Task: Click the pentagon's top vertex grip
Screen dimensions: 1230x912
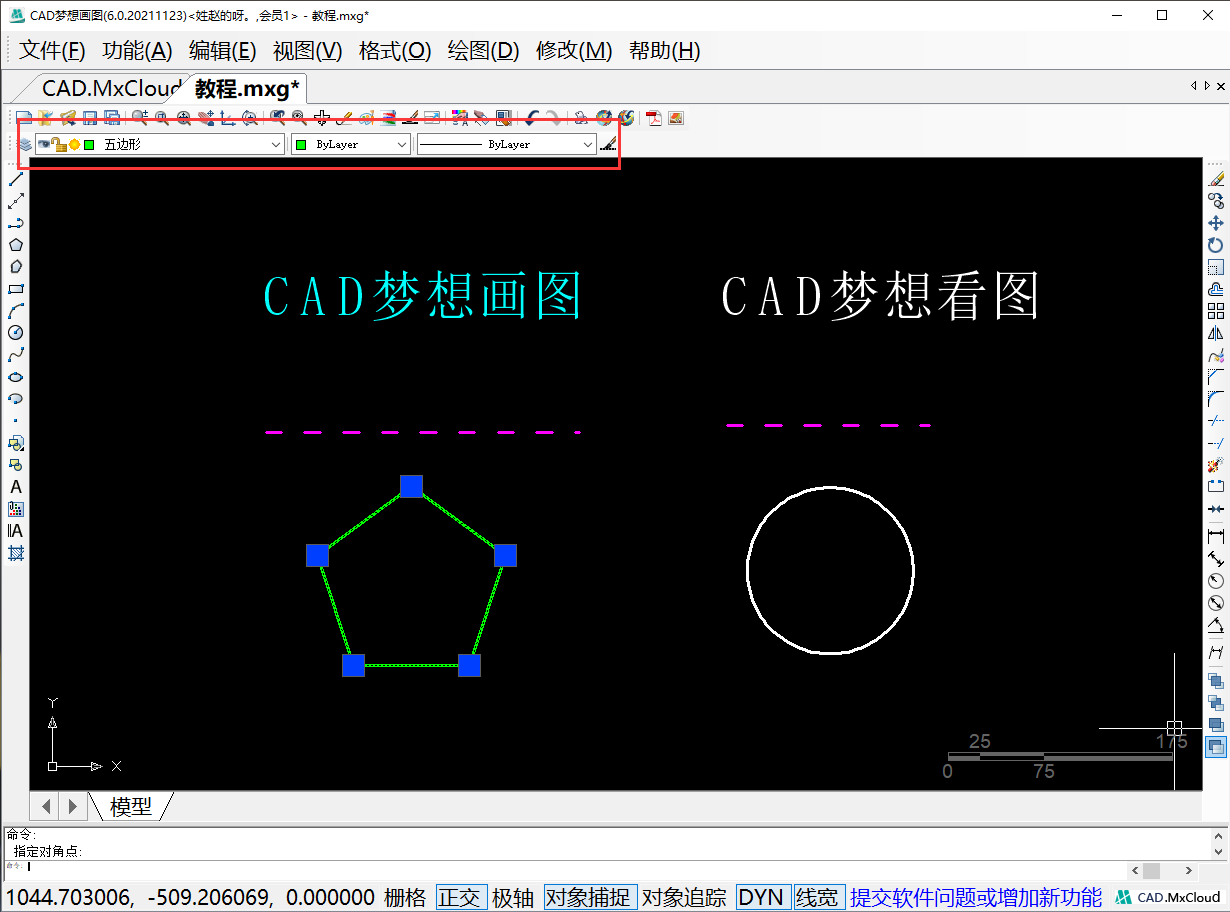Action: click(x=411, y=486)
